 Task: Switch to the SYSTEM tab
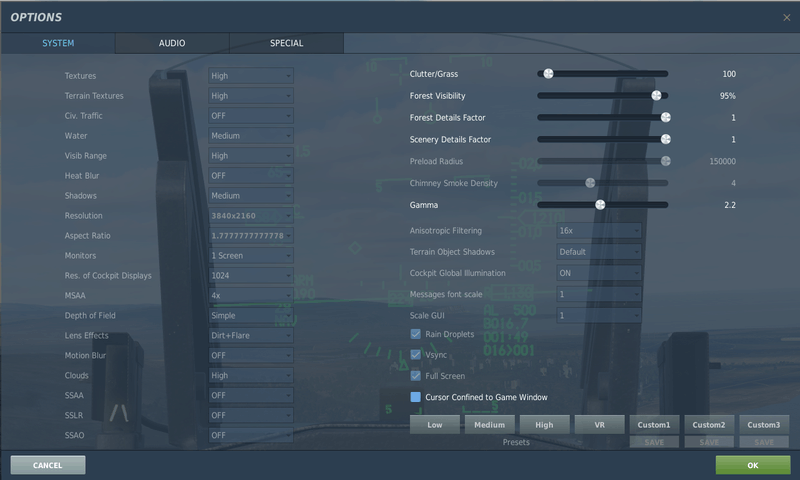[x=58, y=43]
